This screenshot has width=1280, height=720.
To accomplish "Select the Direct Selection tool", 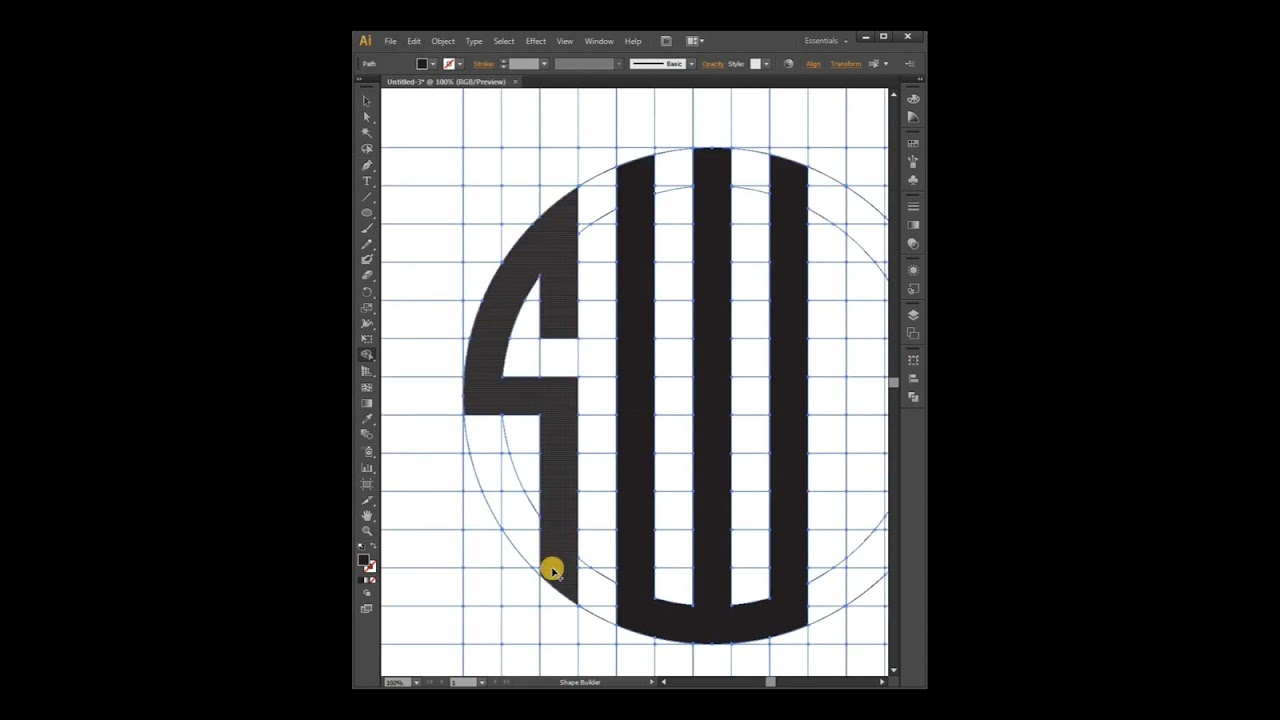I will pyautogui.click(x=367, y=117).
